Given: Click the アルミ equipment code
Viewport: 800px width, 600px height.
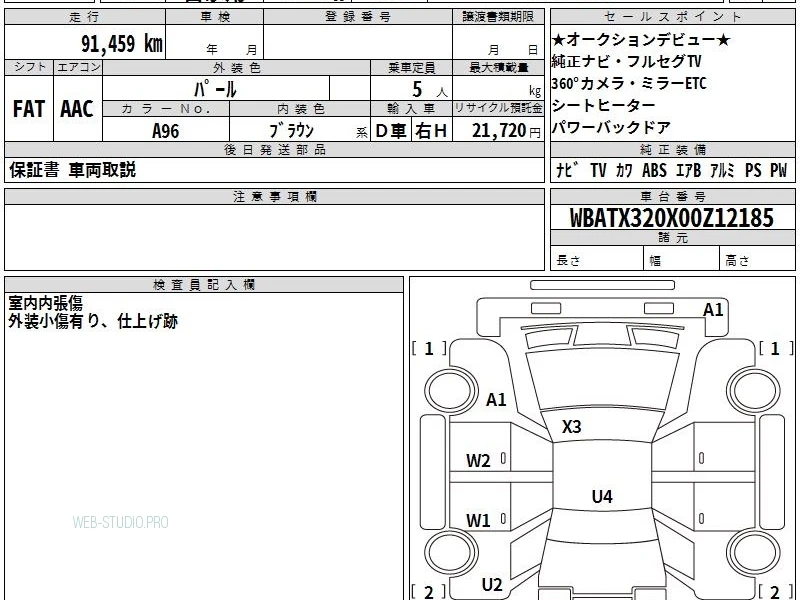Looking at the screenshot, I should coord(722,170).
